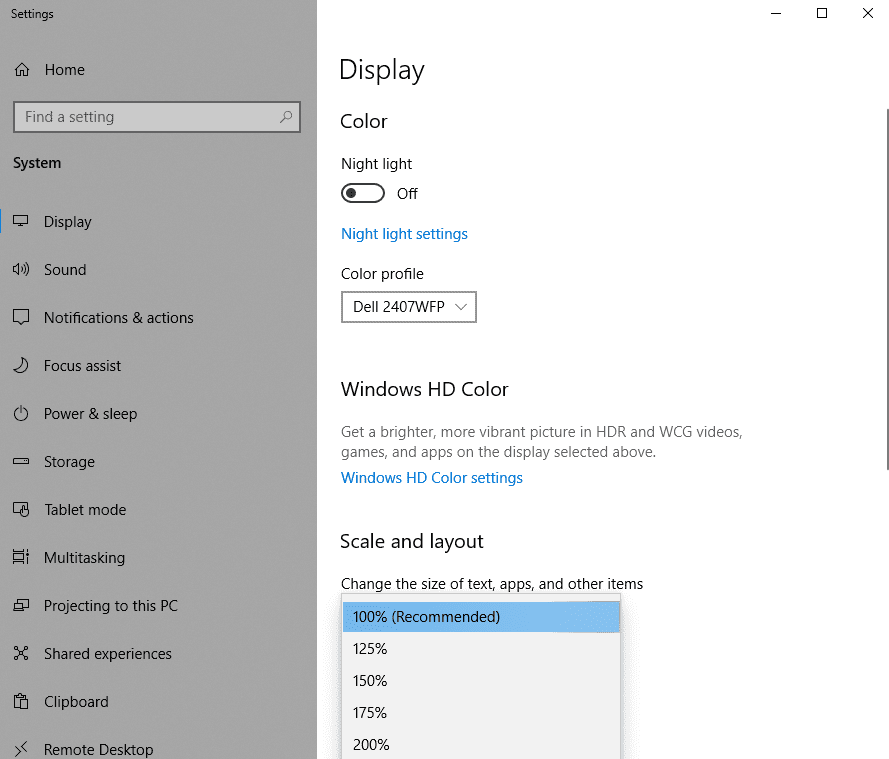Open Power & sleep settings
The width and height of the screenshot is (889, 759).
pyautogui.click(x=90, y=414)
